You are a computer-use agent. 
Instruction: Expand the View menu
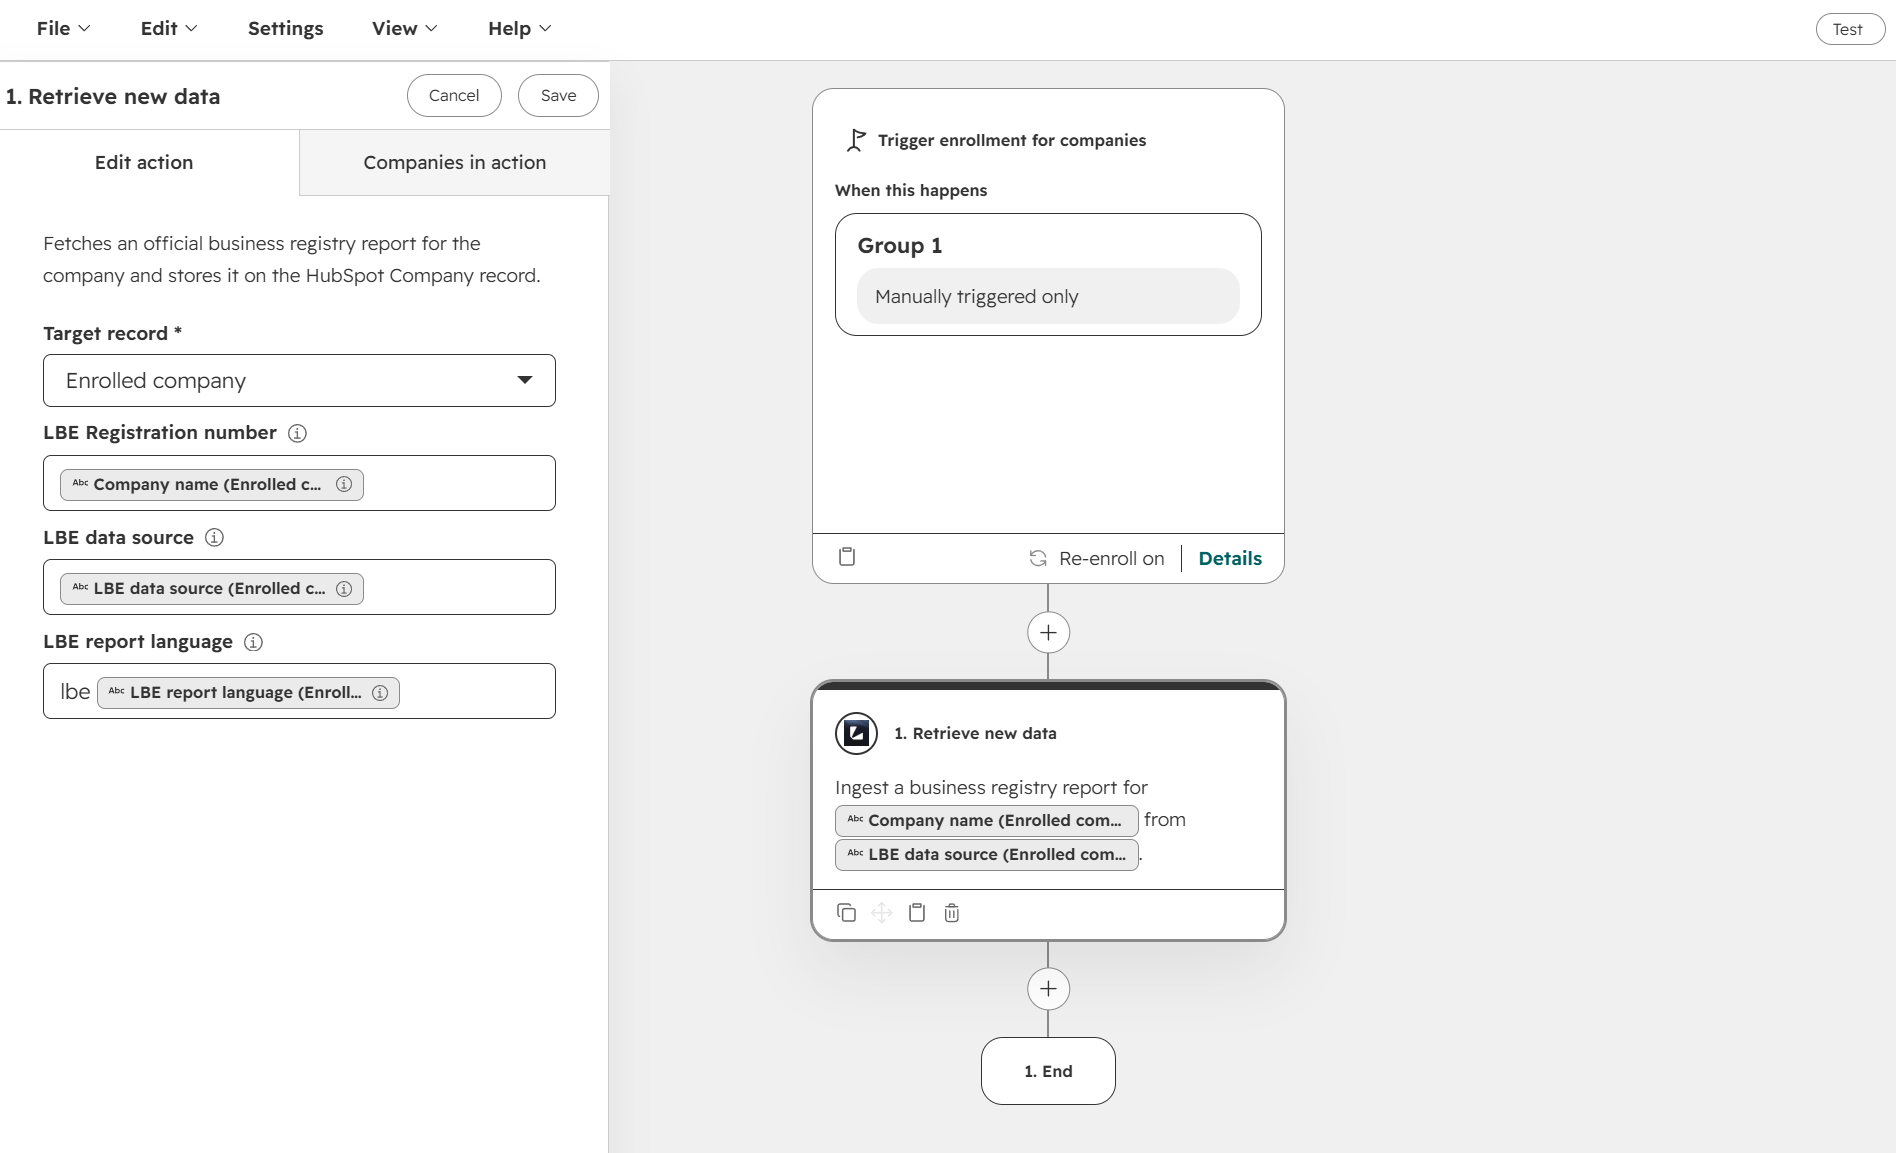pos(404,29)
